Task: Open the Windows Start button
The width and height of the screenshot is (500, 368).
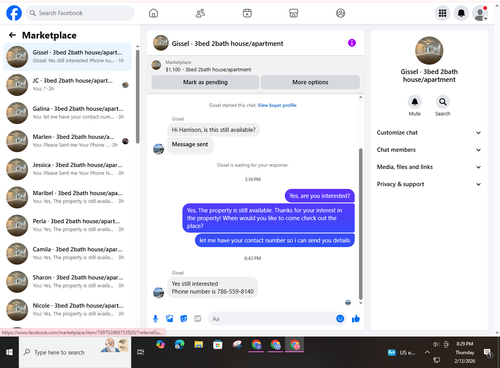Action: tap(9, 352)
